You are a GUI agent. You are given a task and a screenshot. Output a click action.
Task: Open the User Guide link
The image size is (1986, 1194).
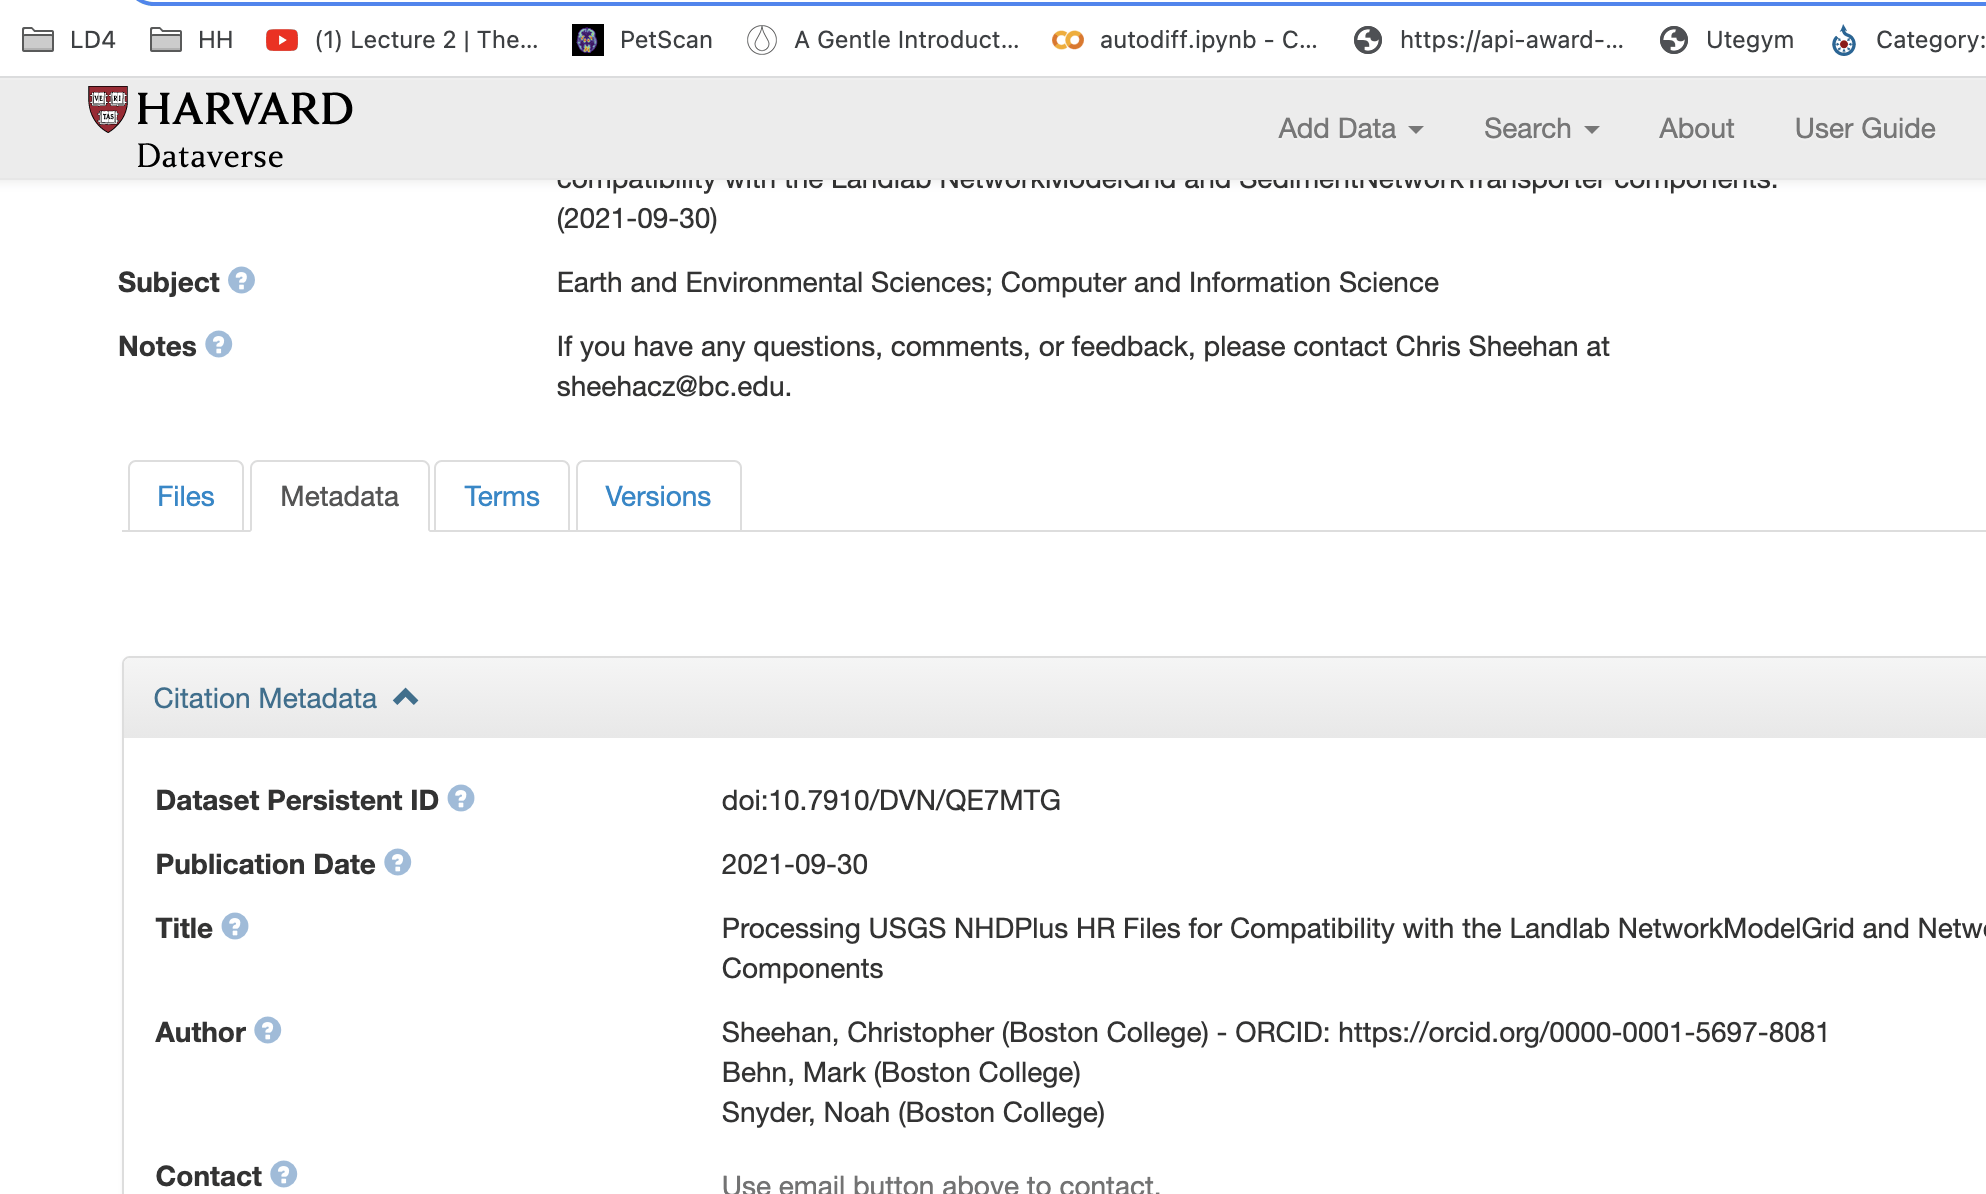pyautogui.click(x=1864, y=129)
